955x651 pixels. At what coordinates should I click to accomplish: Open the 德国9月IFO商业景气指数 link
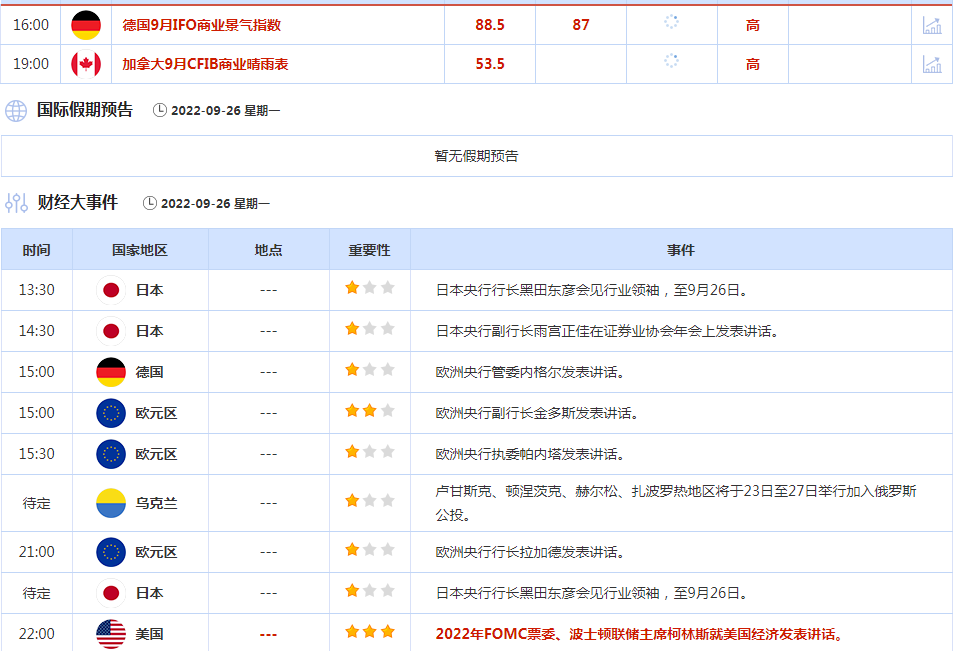coord(201,25)
